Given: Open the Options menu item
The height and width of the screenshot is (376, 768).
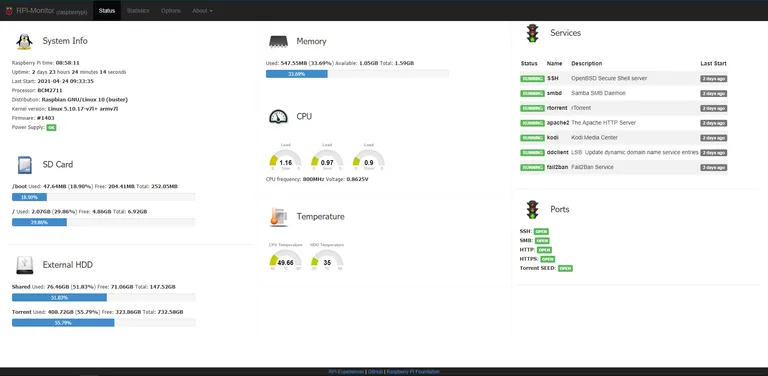Looking at the screenshot, I should pyautogui.click(x=170, y=11).
